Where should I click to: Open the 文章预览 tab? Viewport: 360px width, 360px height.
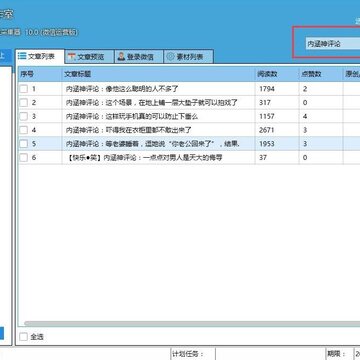tap(89, 57)
